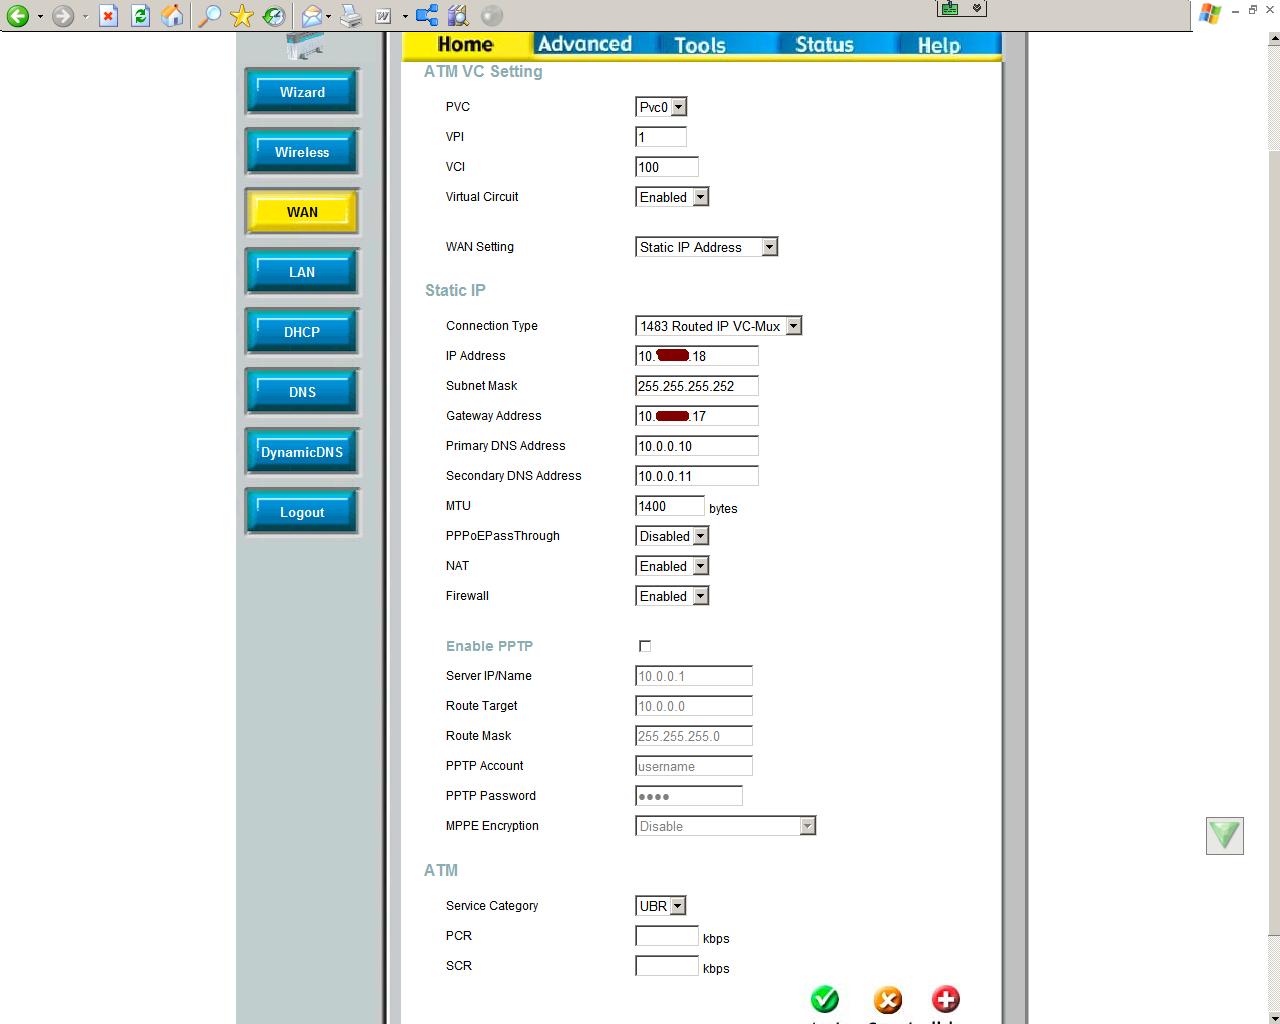This screenshot has width=1280, height=1024.
Task: Open the Connection Type dropdown
Action: coord(718,326)
